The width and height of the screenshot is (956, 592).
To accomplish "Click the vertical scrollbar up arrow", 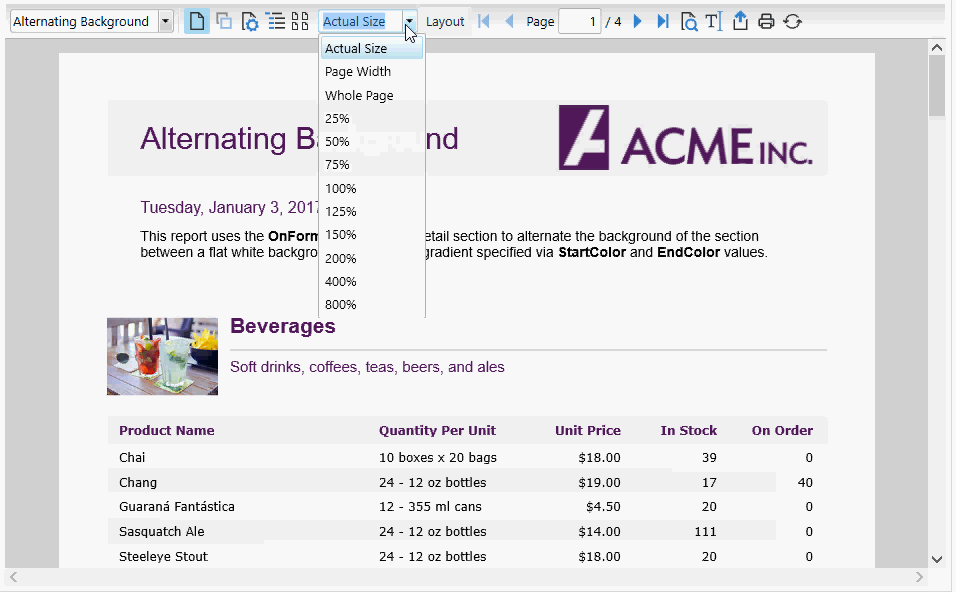I will pyautogui.click(x=937, y=48).
